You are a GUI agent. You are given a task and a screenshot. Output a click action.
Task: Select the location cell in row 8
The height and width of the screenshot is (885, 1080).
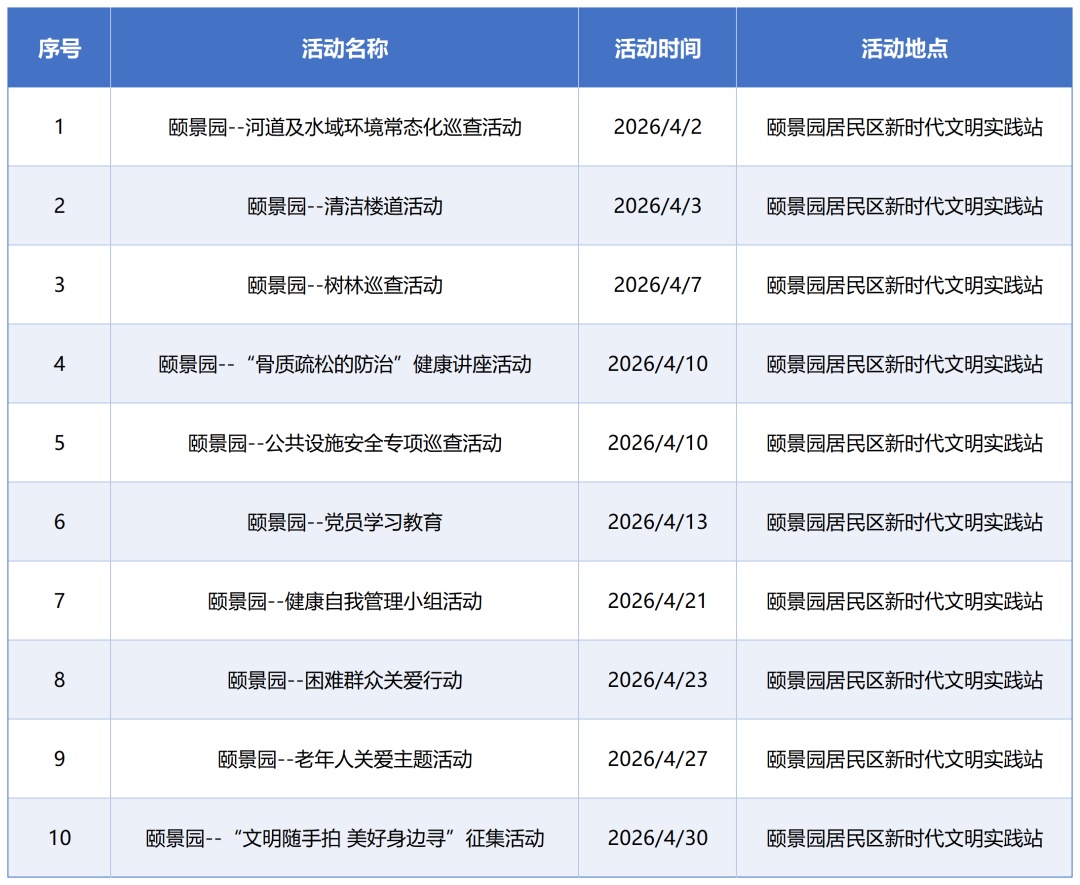pos(904,680)
